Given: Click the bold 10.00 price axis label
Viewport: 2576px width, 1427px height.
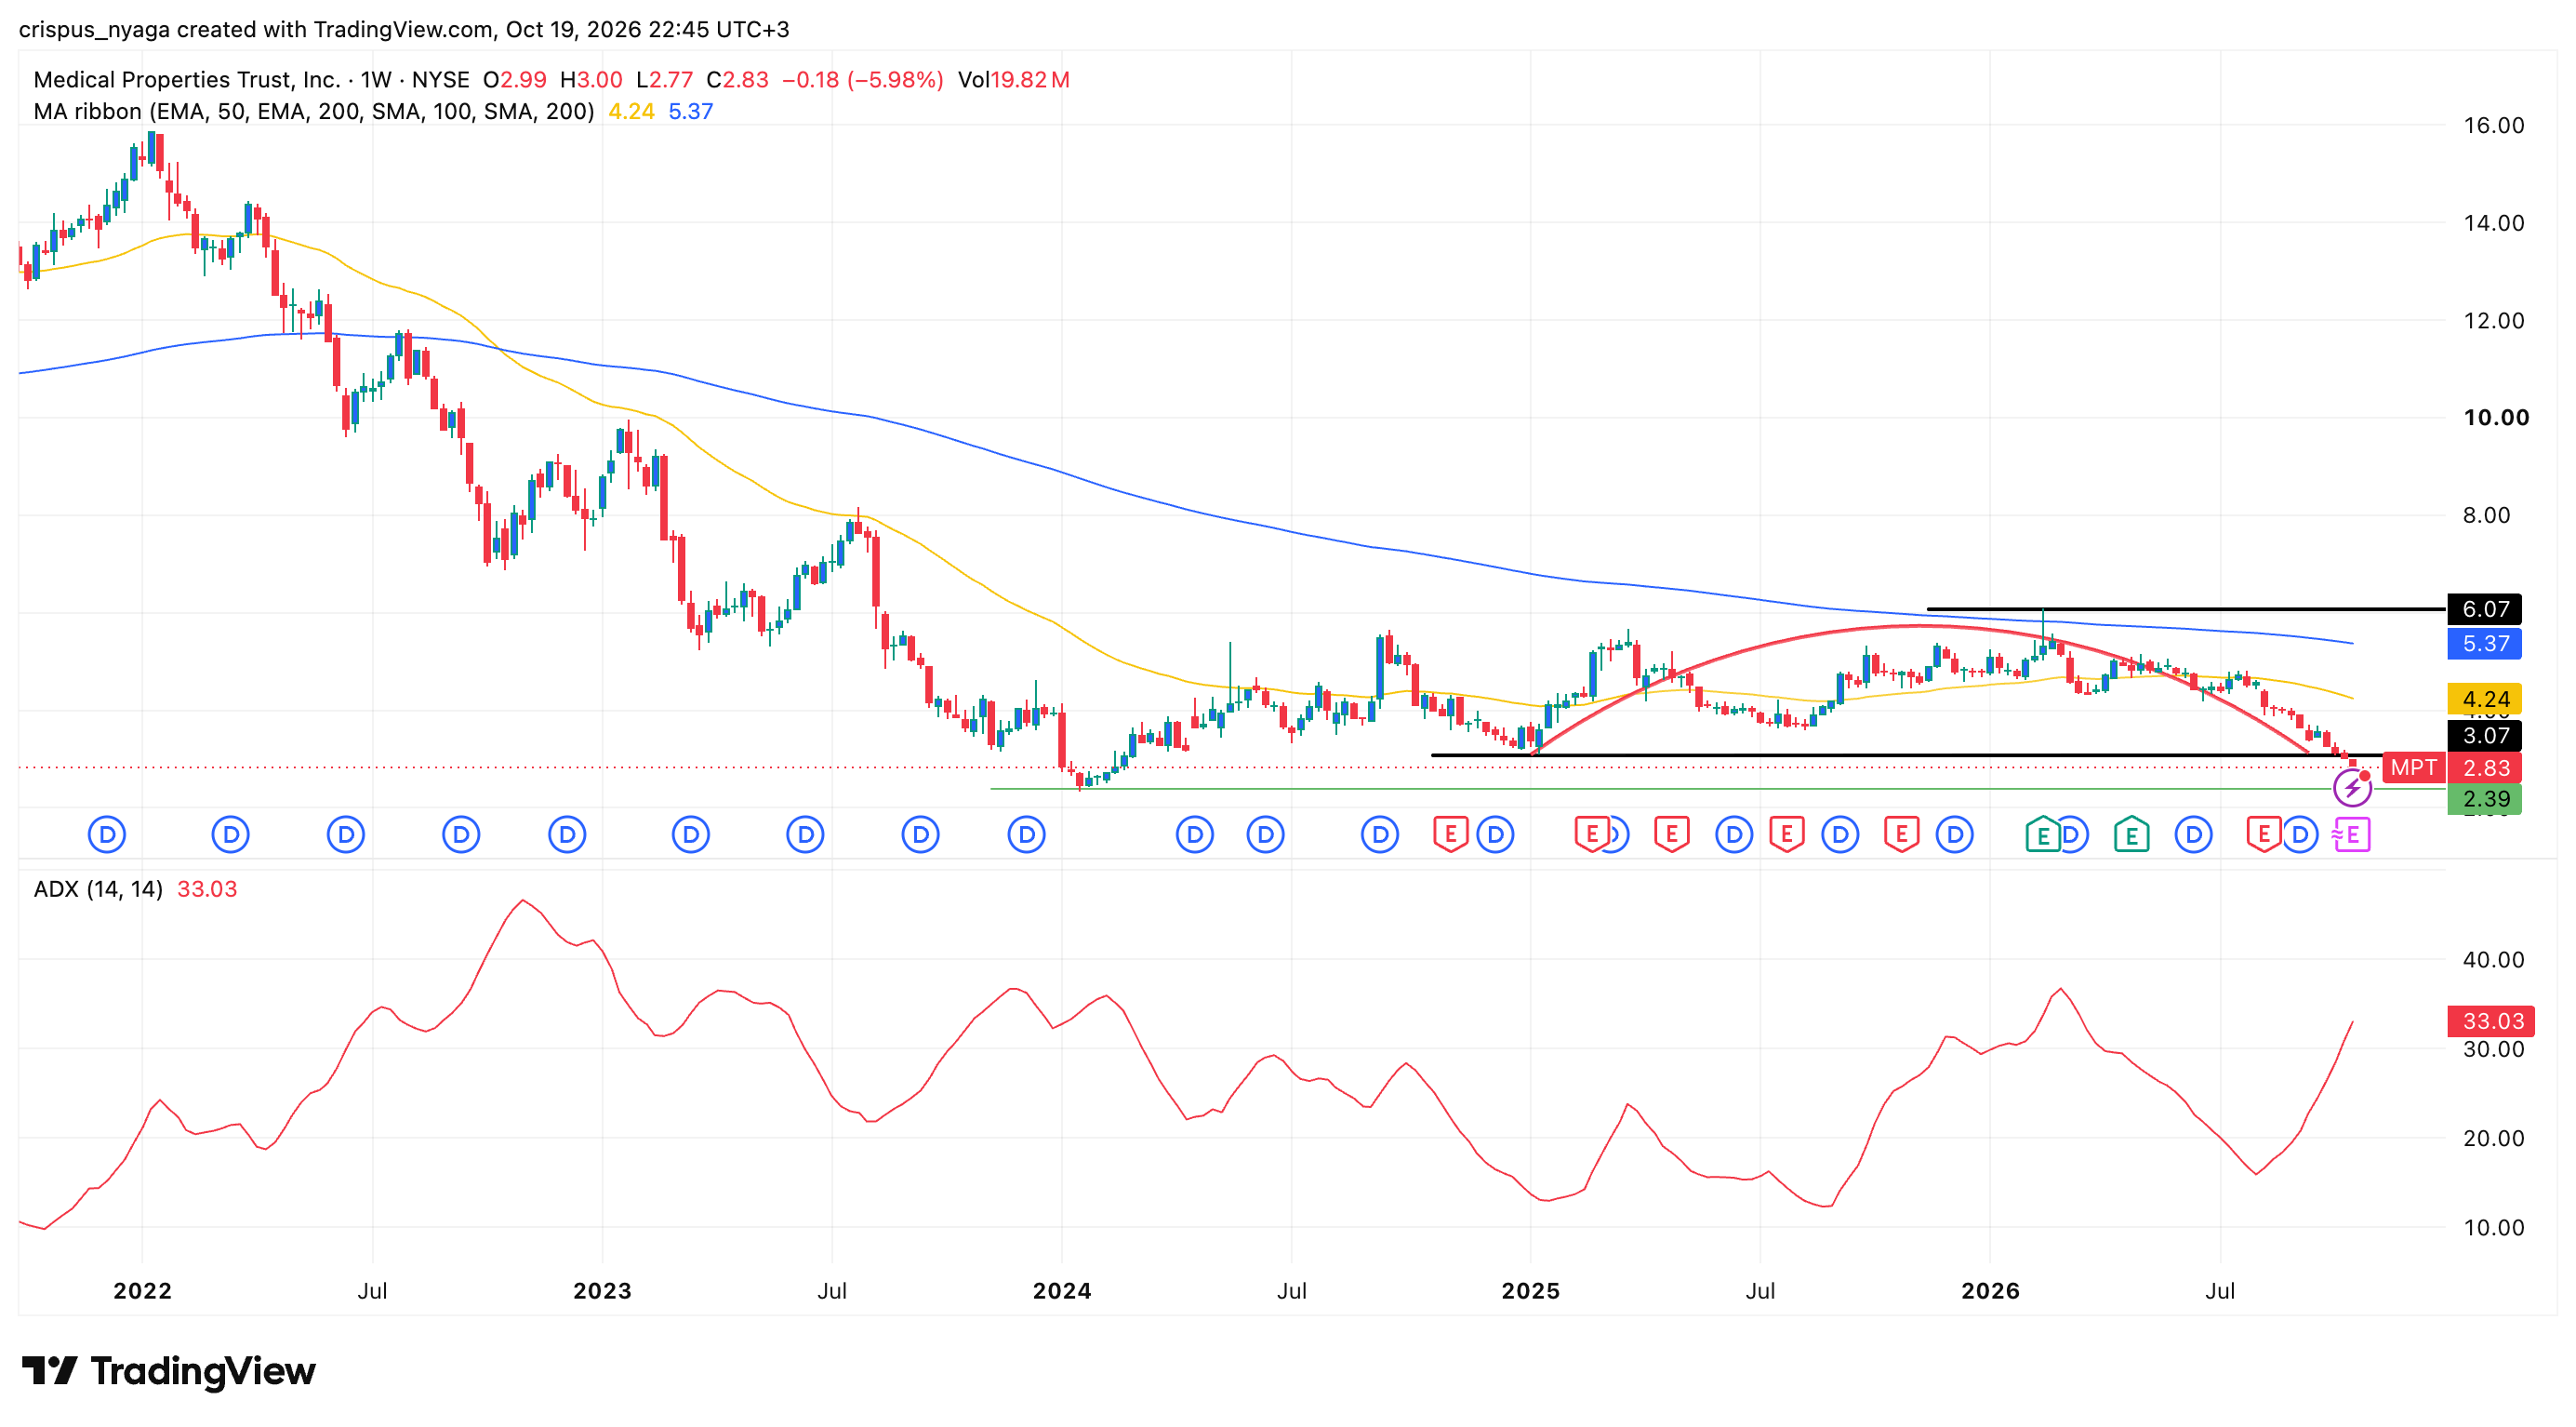Looking at the screenshot, I should [2496, 417].
